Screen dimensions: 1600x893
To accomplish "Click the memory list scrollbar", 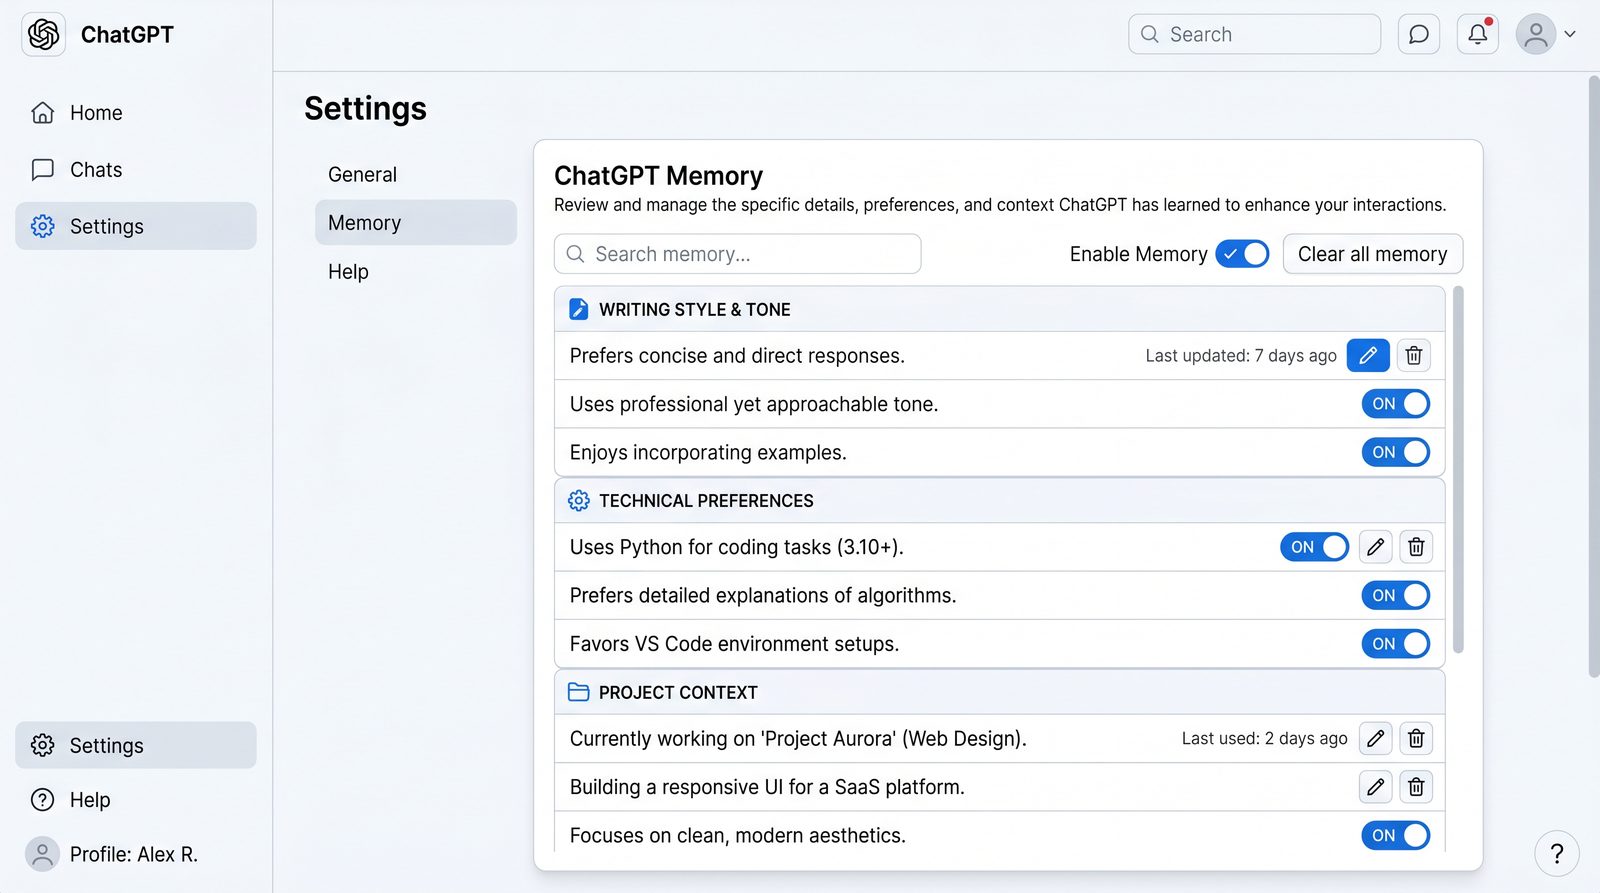I will pos(1458,470).
